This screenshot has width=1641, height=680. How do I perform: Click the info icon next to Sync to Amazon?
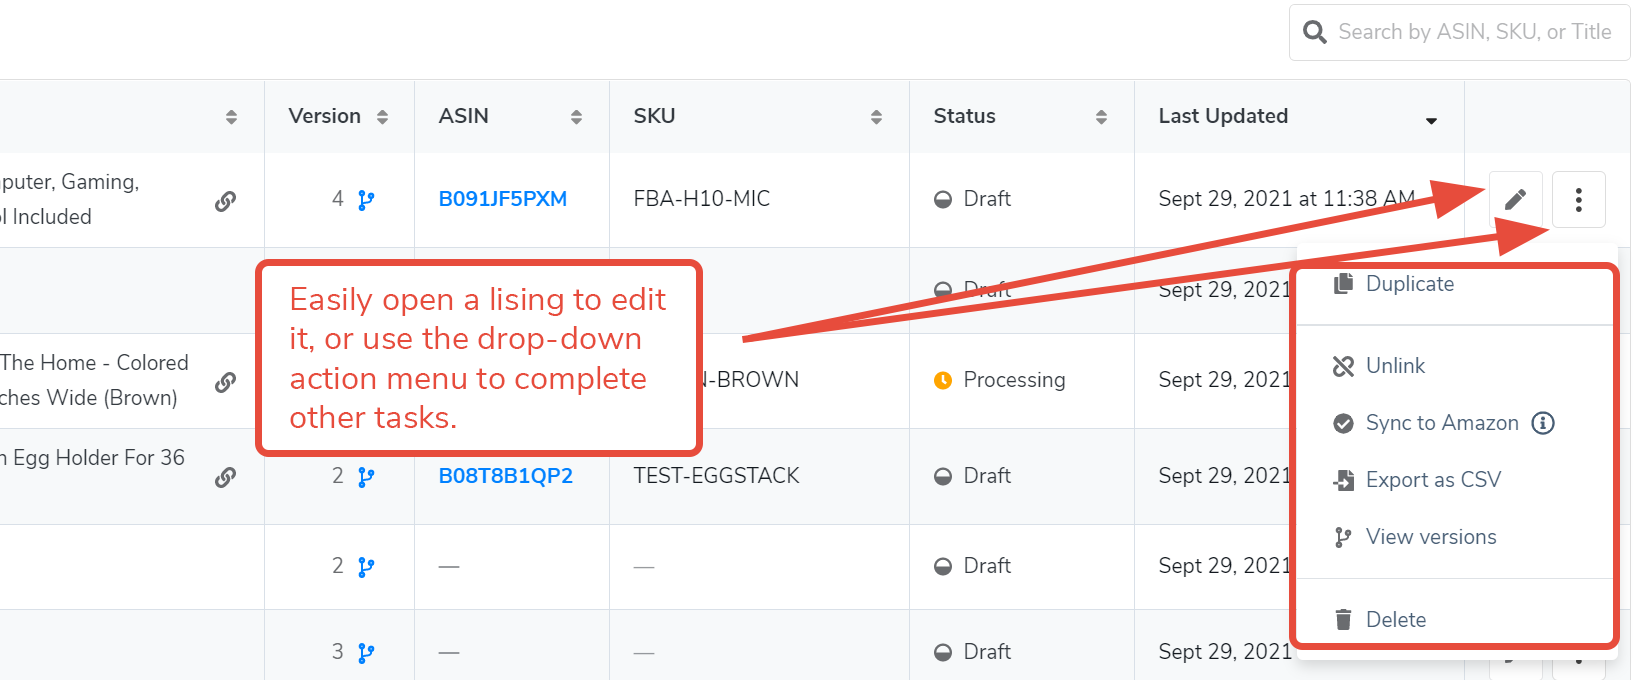coord(1543,423)
